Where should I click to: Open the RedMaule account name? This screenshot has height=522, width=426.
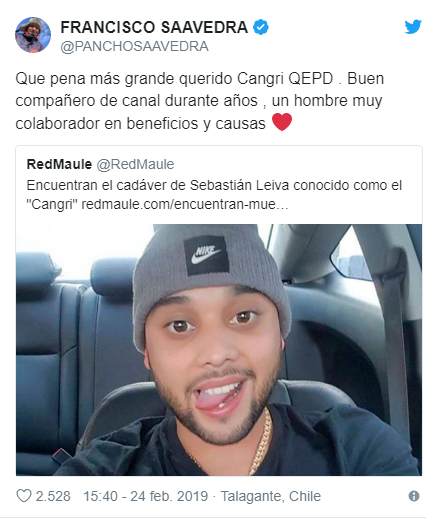(x=59, y=164)
